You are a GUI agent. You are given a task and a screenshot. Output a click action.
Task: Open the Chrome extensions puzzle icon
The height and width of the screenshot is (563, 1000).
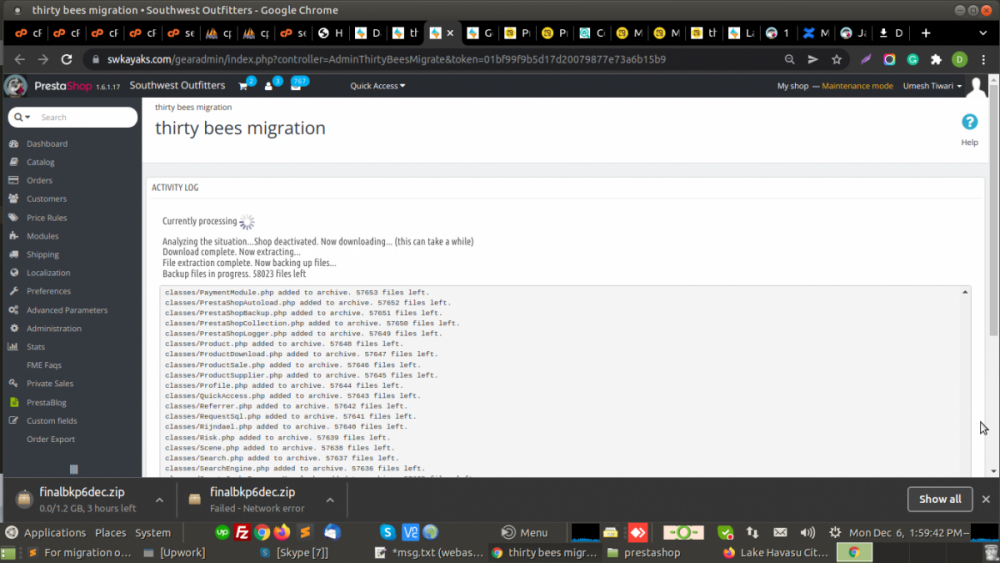[936, 59]
